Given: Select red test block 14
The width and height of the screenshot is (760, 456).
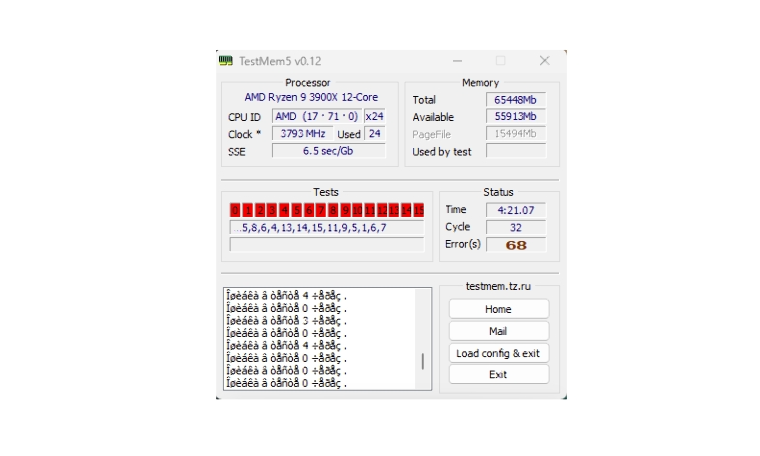Looking at the screenshot, I should (x=407, y=210).
